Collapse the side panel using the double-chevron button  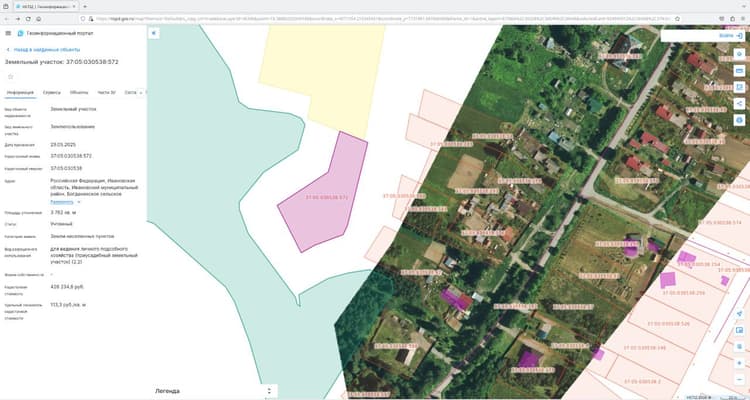[x=154, y=33]
